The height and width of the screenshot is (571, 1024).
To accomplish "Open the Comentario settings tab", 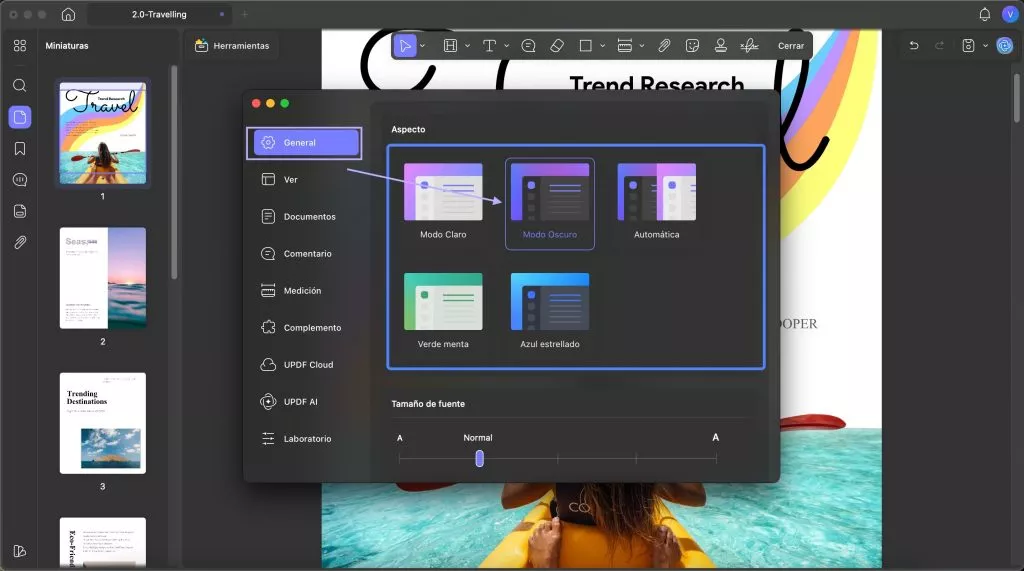I will (x=304, y=253).
